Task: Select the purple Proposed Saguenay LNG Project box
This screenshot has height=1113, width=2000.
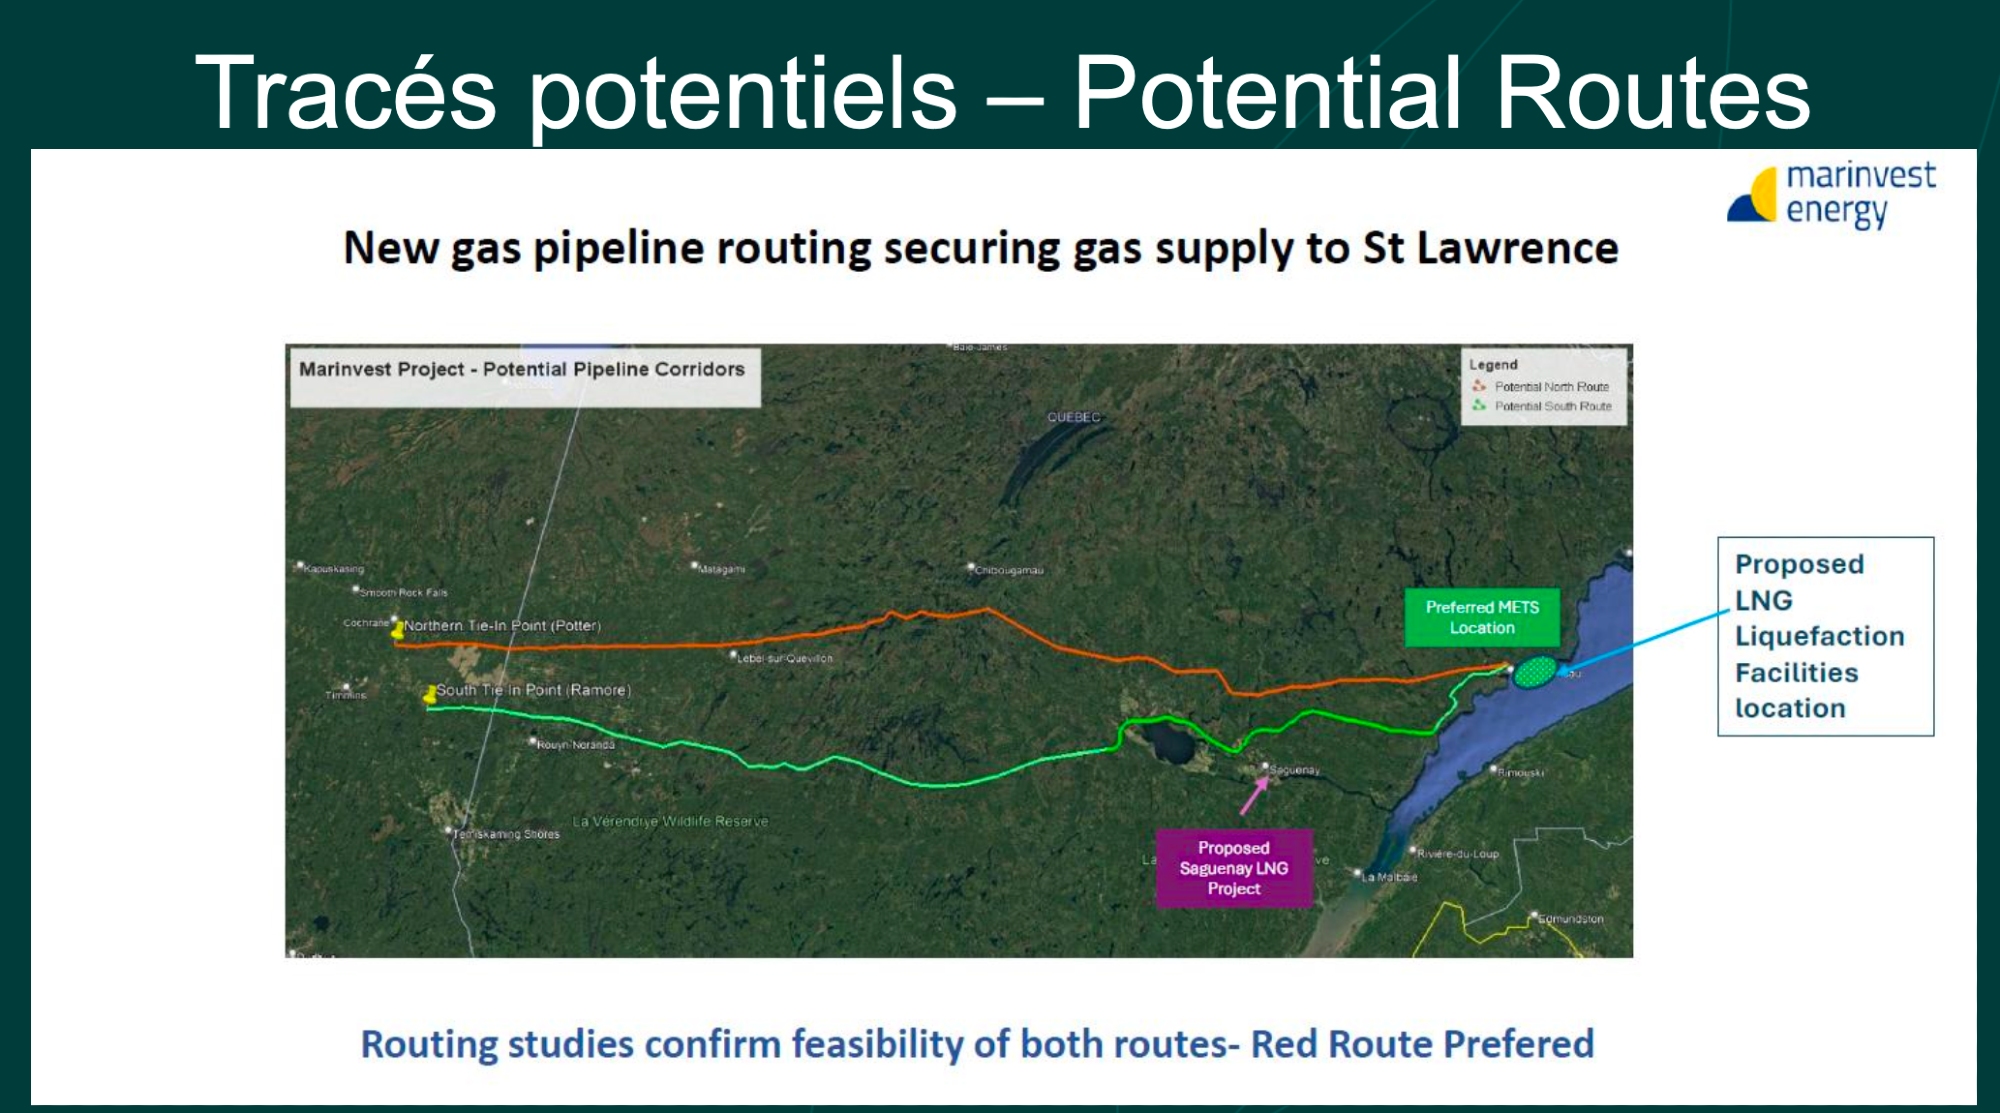Action: point(1233,868)
